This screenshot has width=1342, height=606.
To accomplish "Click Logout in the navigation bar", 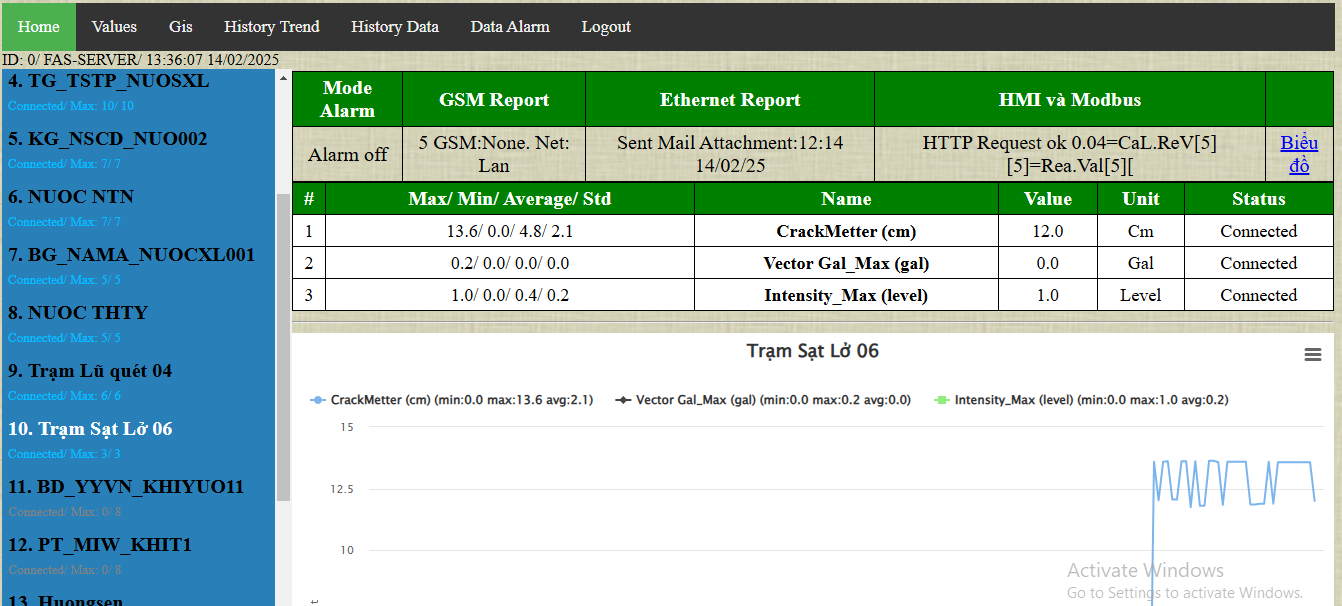I will [x=606, y=27].
